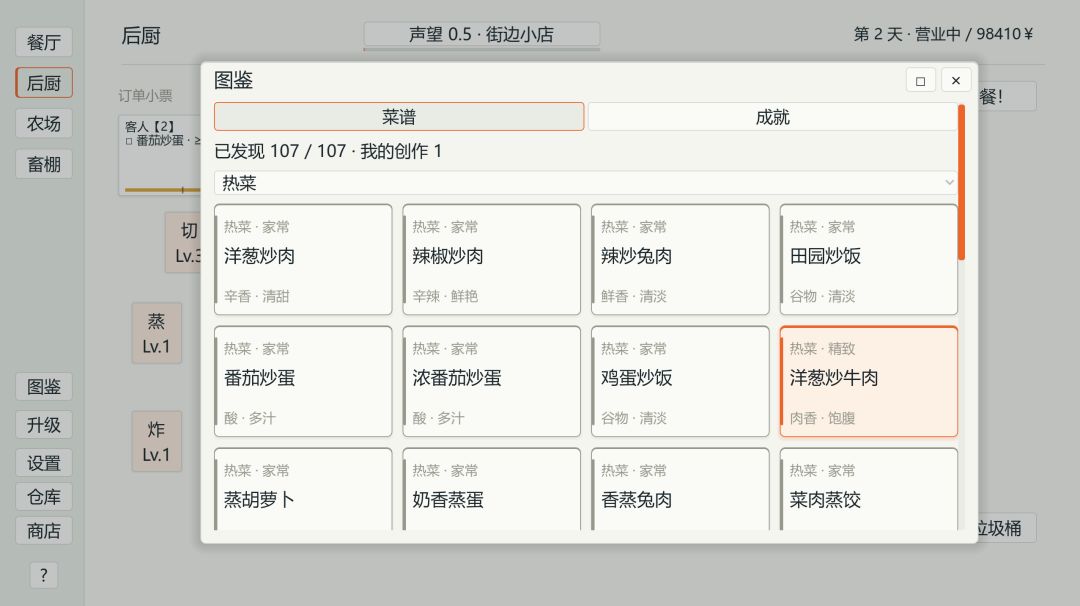Select the 蒸胡萝卜 recipe card
The image size is (1080, 606).
coord(303,489)
